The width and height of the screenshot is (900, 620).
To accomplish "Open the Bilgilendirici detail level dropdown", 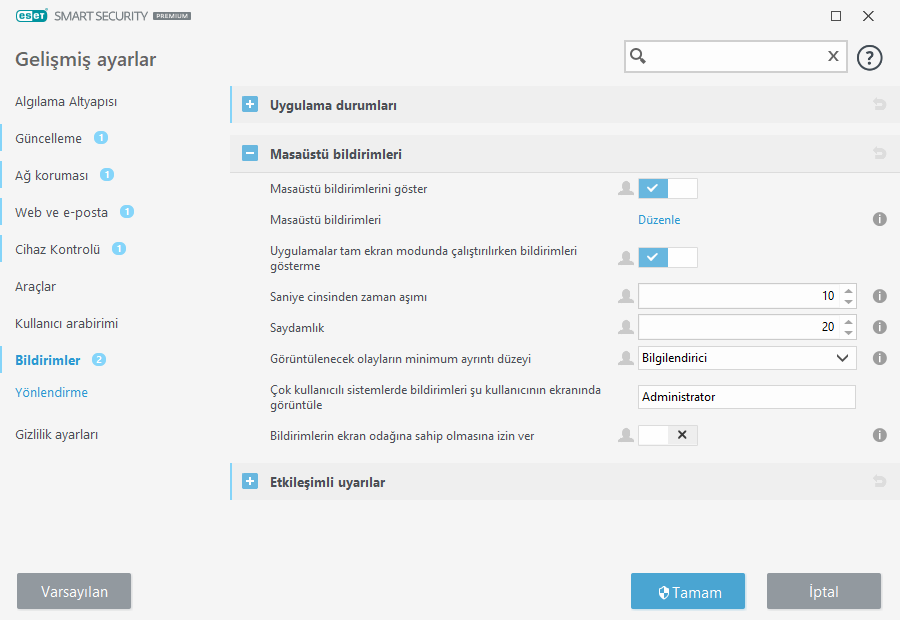I will 746,358.
